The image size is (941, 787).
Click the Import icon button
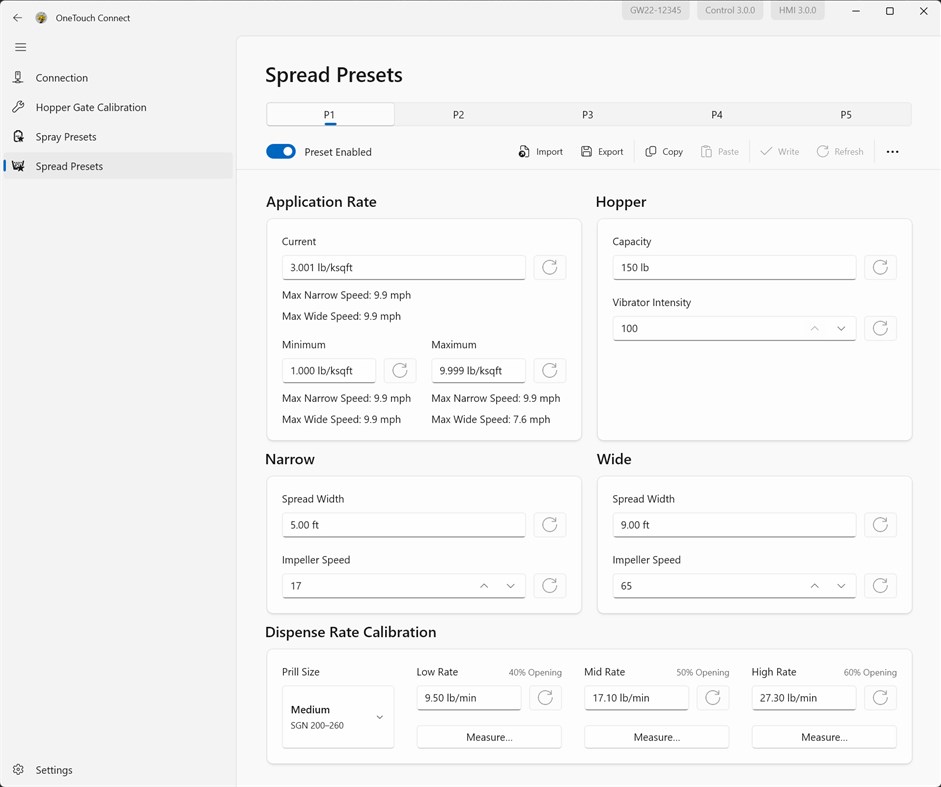541,152
